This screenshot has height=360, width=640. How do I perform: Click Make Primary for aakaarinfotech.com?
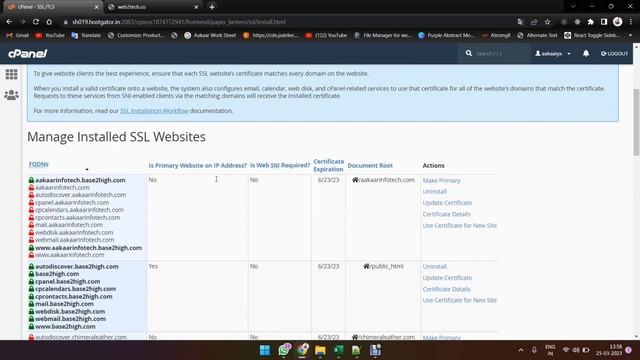click(441, 180)
